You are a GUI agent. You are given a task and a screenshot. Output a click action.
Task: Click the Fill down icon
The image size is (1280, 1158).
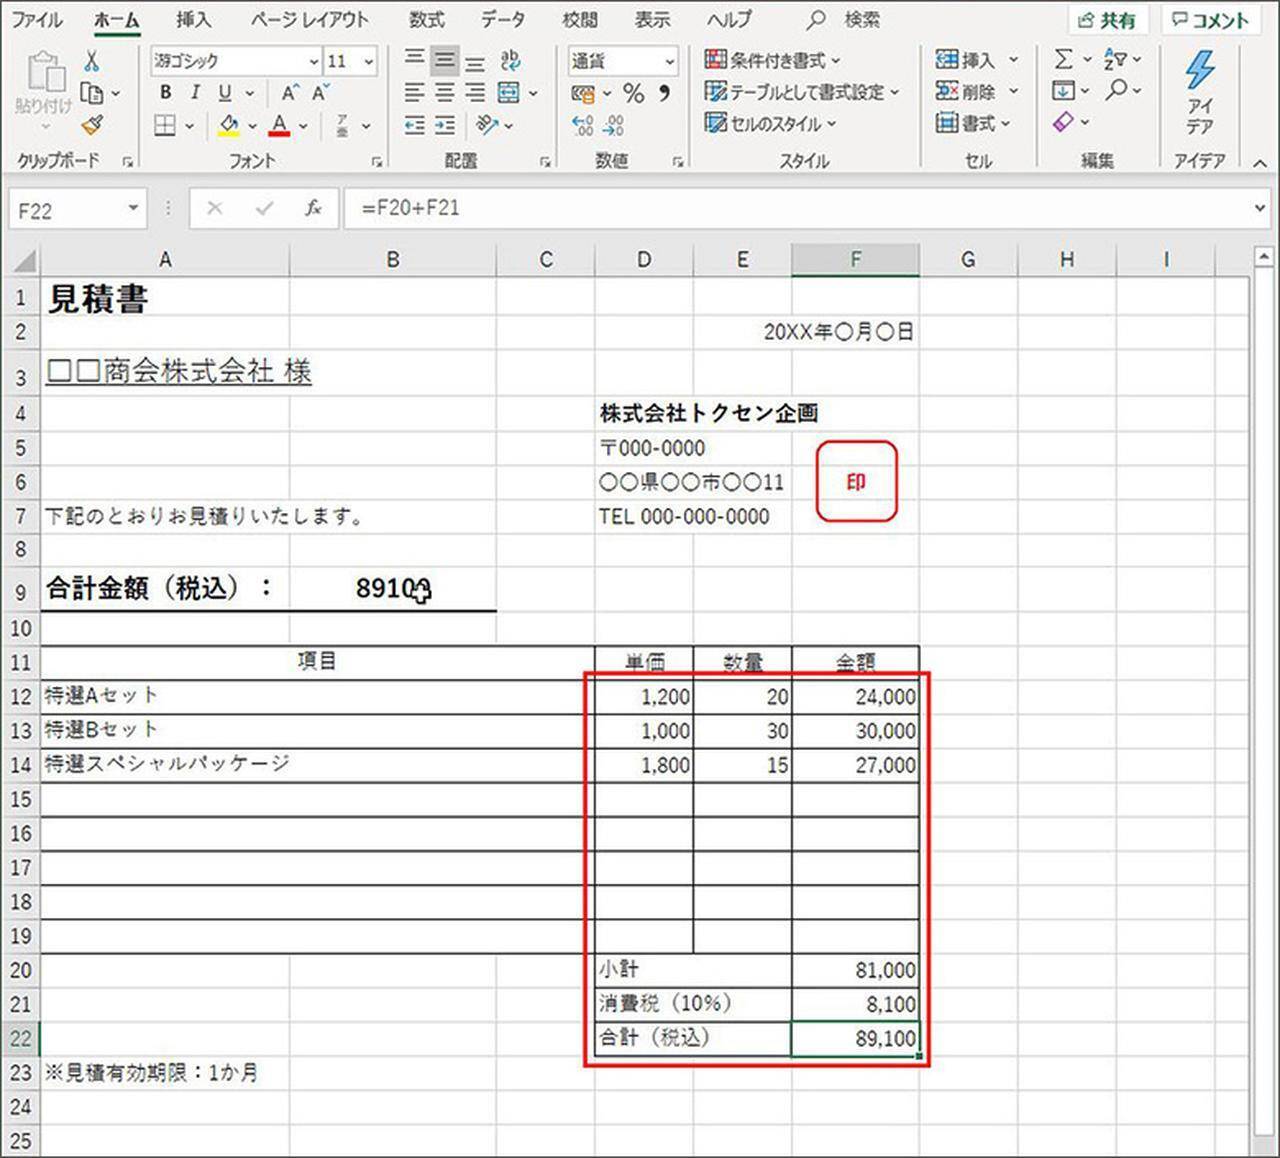coord(1063,91)
